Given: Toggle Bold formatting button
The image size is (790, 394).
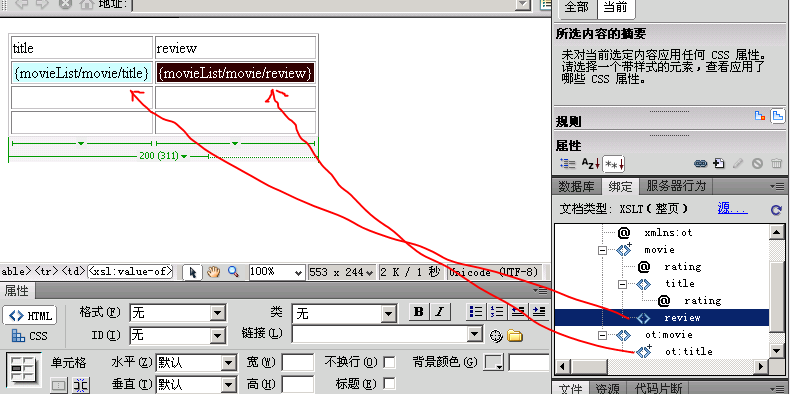Looking at the screenshot, I should click(418, 312).
